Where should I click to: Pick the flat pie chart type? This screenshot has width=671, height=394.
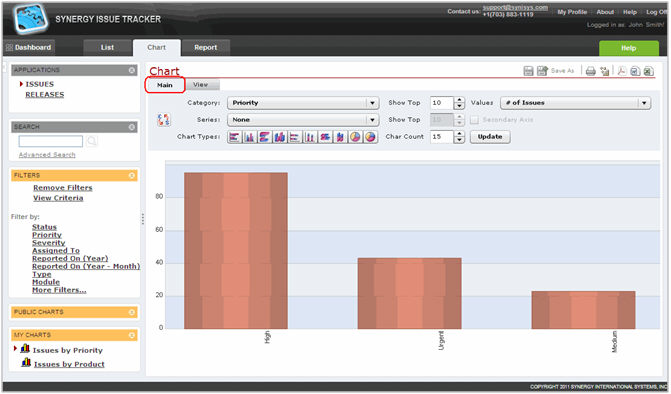pyautogui.click(x=355, y=137)
